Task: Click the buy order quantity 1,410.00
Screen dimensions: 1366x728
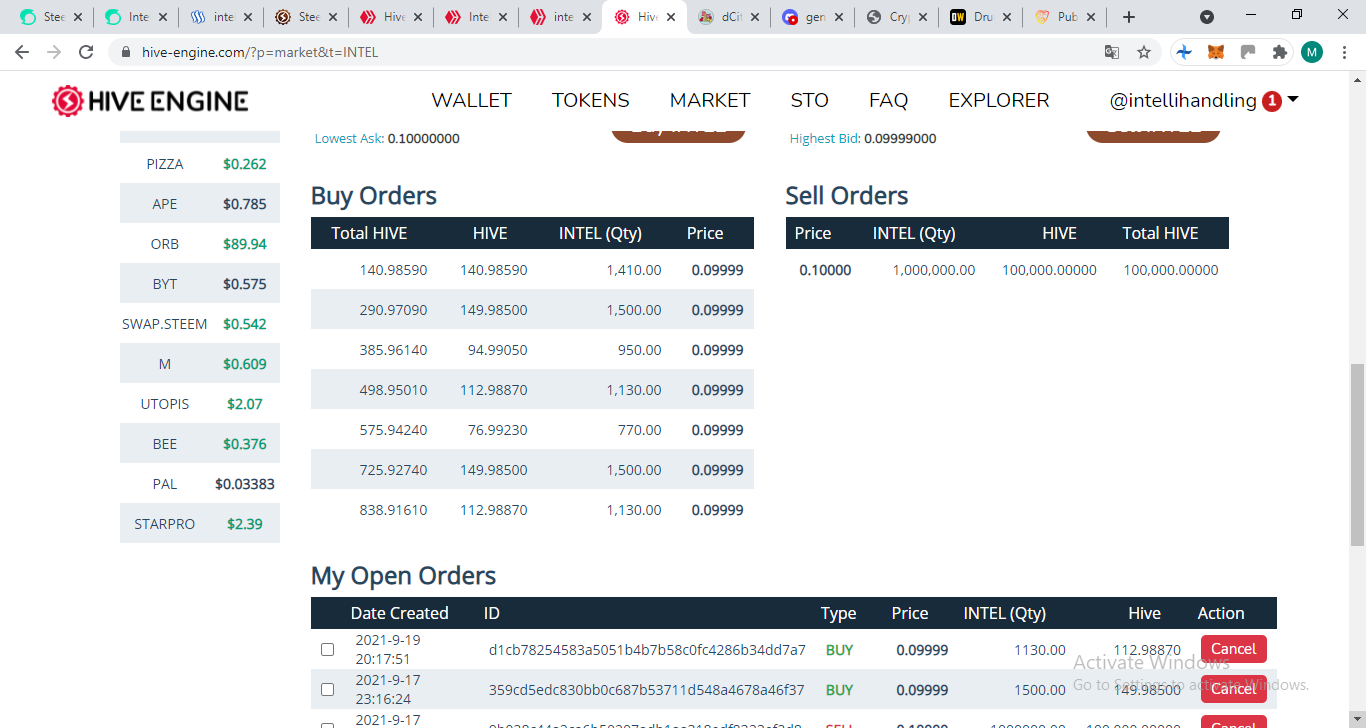Action: (634, 270)
